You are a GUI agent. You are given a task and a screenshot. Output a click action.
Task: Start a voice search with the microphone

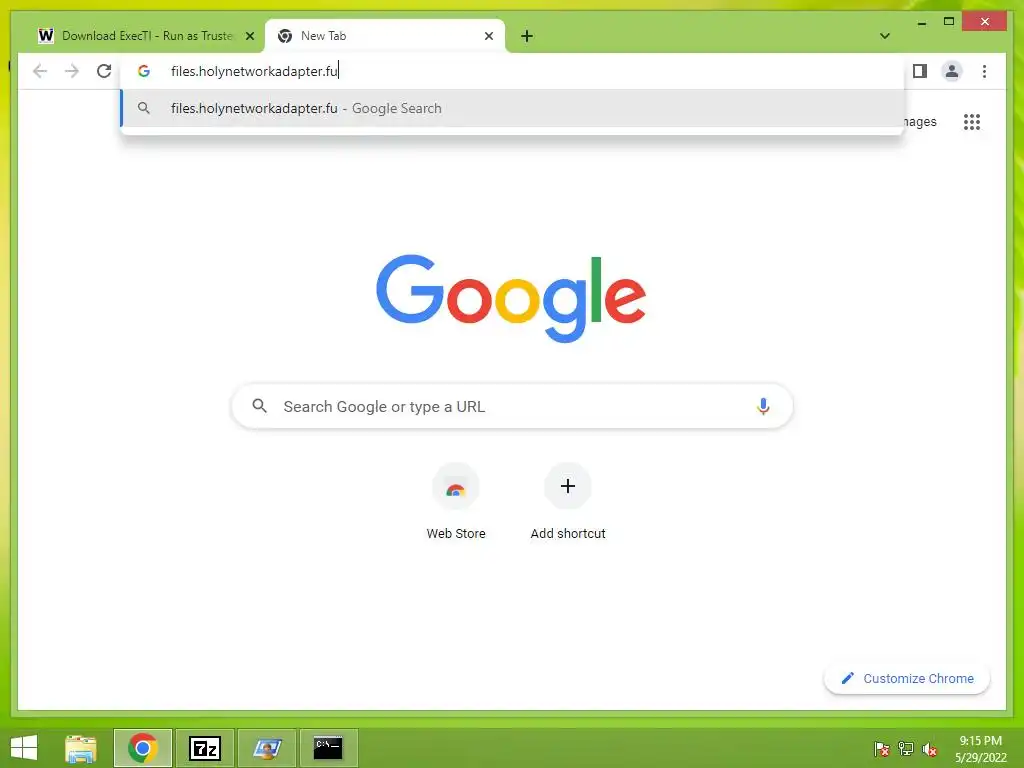(763, 406)
